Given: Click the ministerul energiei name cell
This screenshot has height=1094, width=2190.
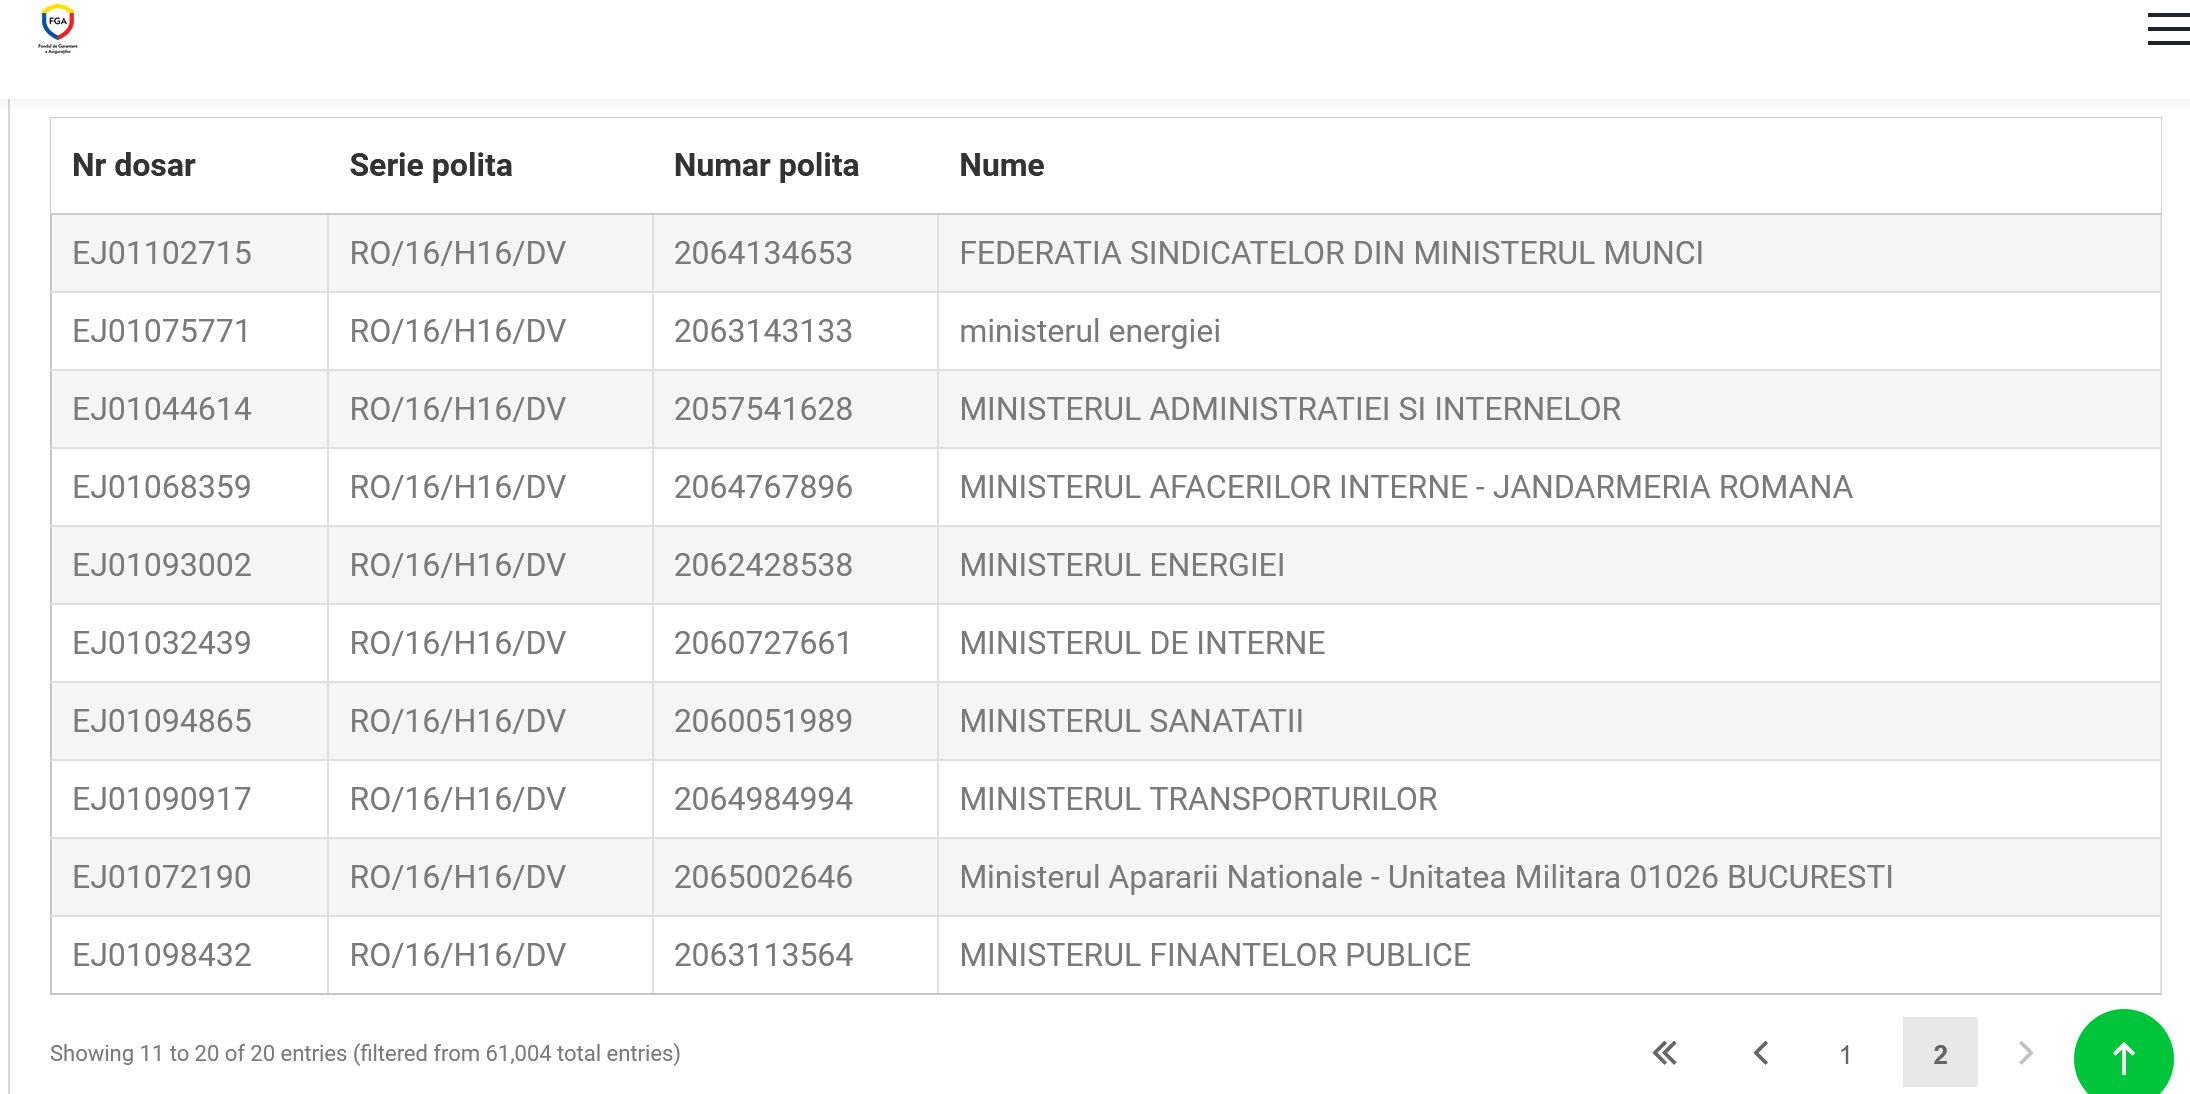Looking at the screenshot, I should pos(1089,331).
